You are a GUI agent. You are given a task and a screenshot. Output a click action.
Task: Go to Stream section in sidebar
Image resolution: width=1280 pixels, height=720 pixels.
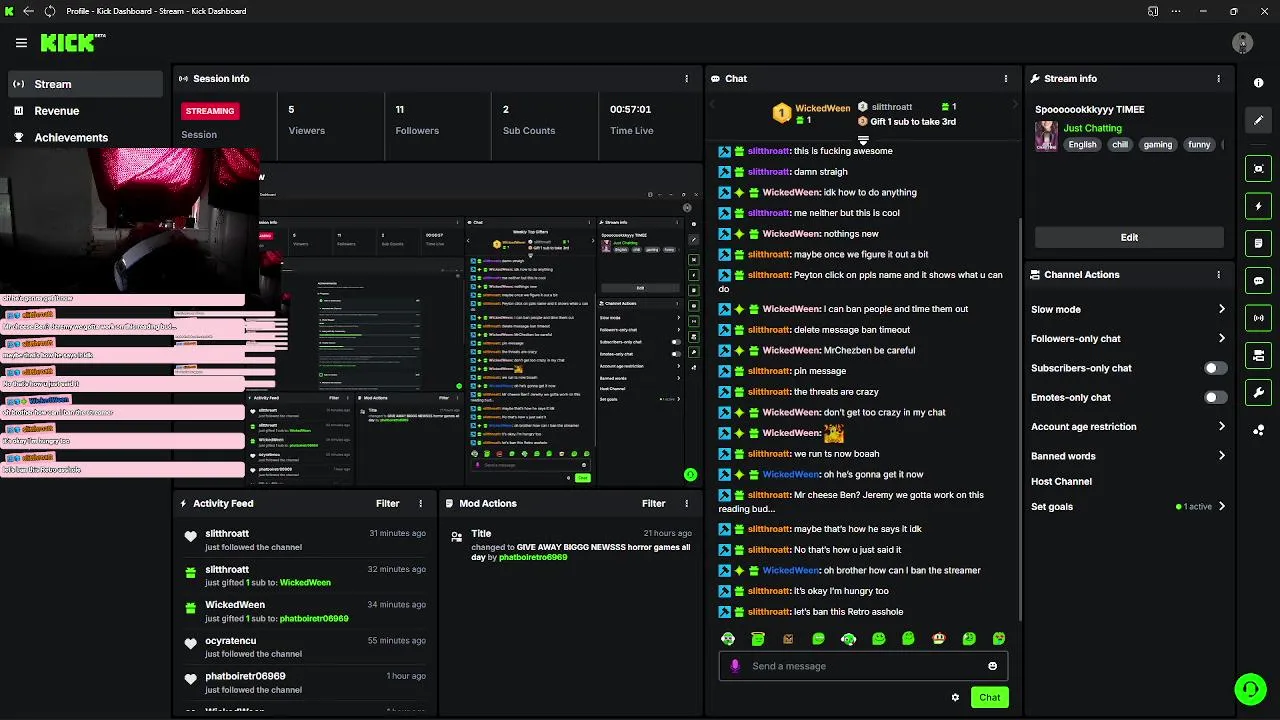coord(84,84)
